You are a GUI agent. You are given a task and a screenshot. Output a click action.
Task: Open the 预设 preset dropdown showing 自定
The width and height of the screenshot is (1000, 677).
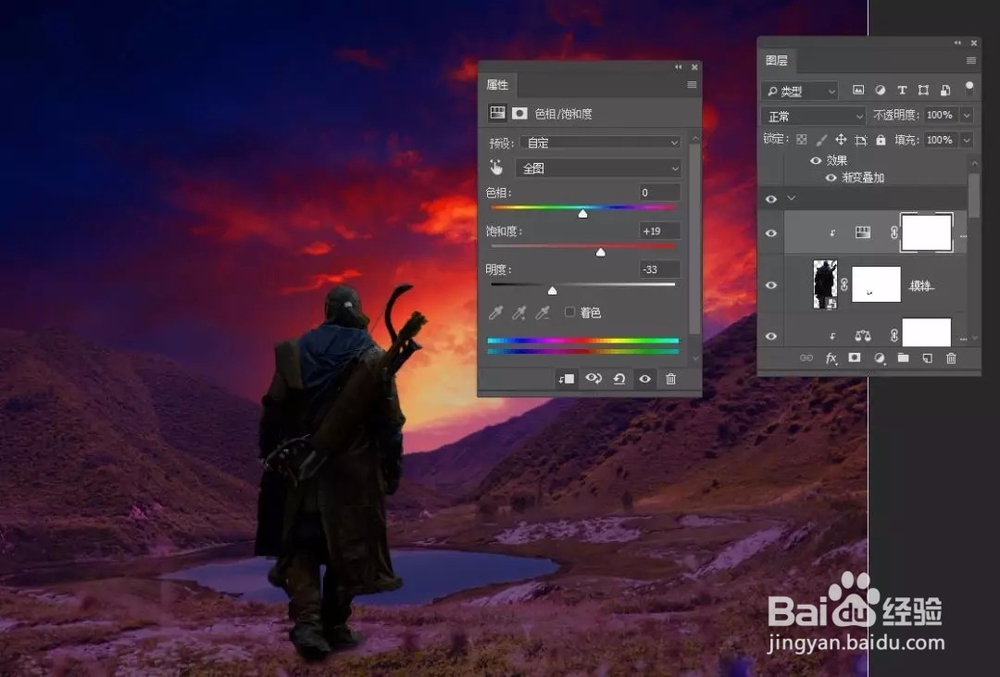click(600, 142)
